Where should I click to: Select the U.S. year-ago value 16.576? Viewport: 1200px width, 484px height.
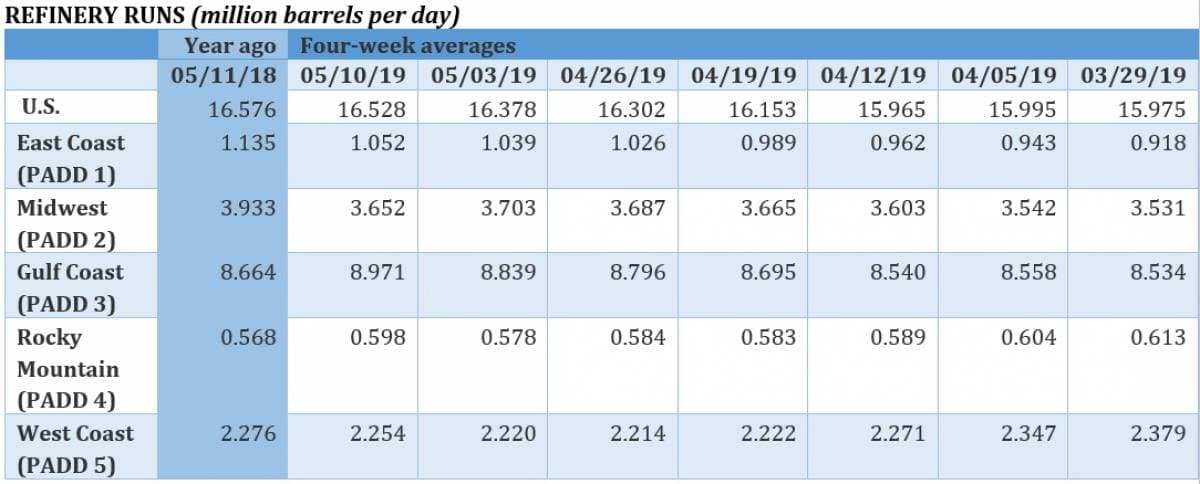241,109
